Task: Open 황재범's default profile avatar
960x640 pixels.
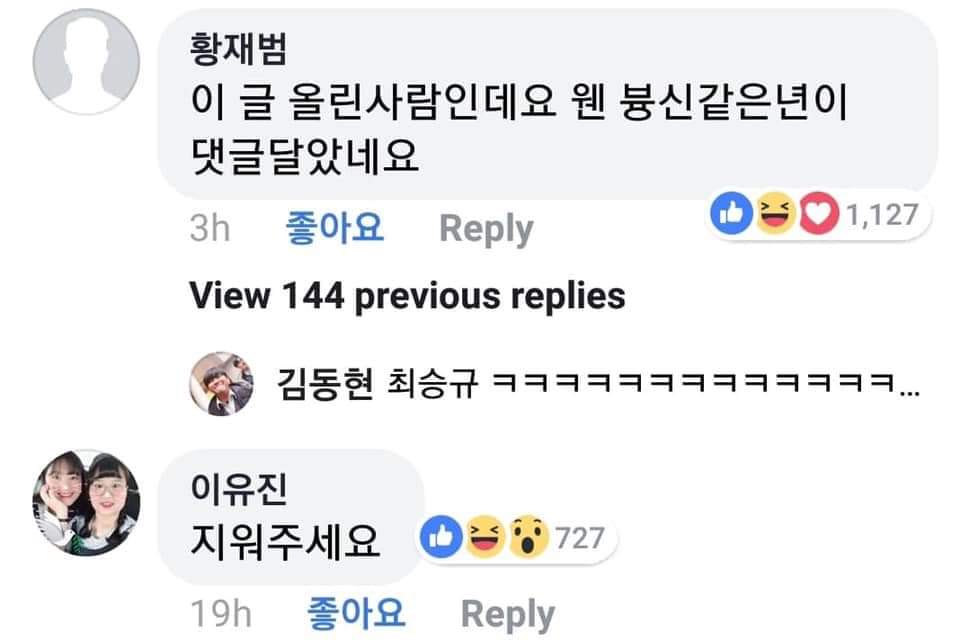Action: 86,61
